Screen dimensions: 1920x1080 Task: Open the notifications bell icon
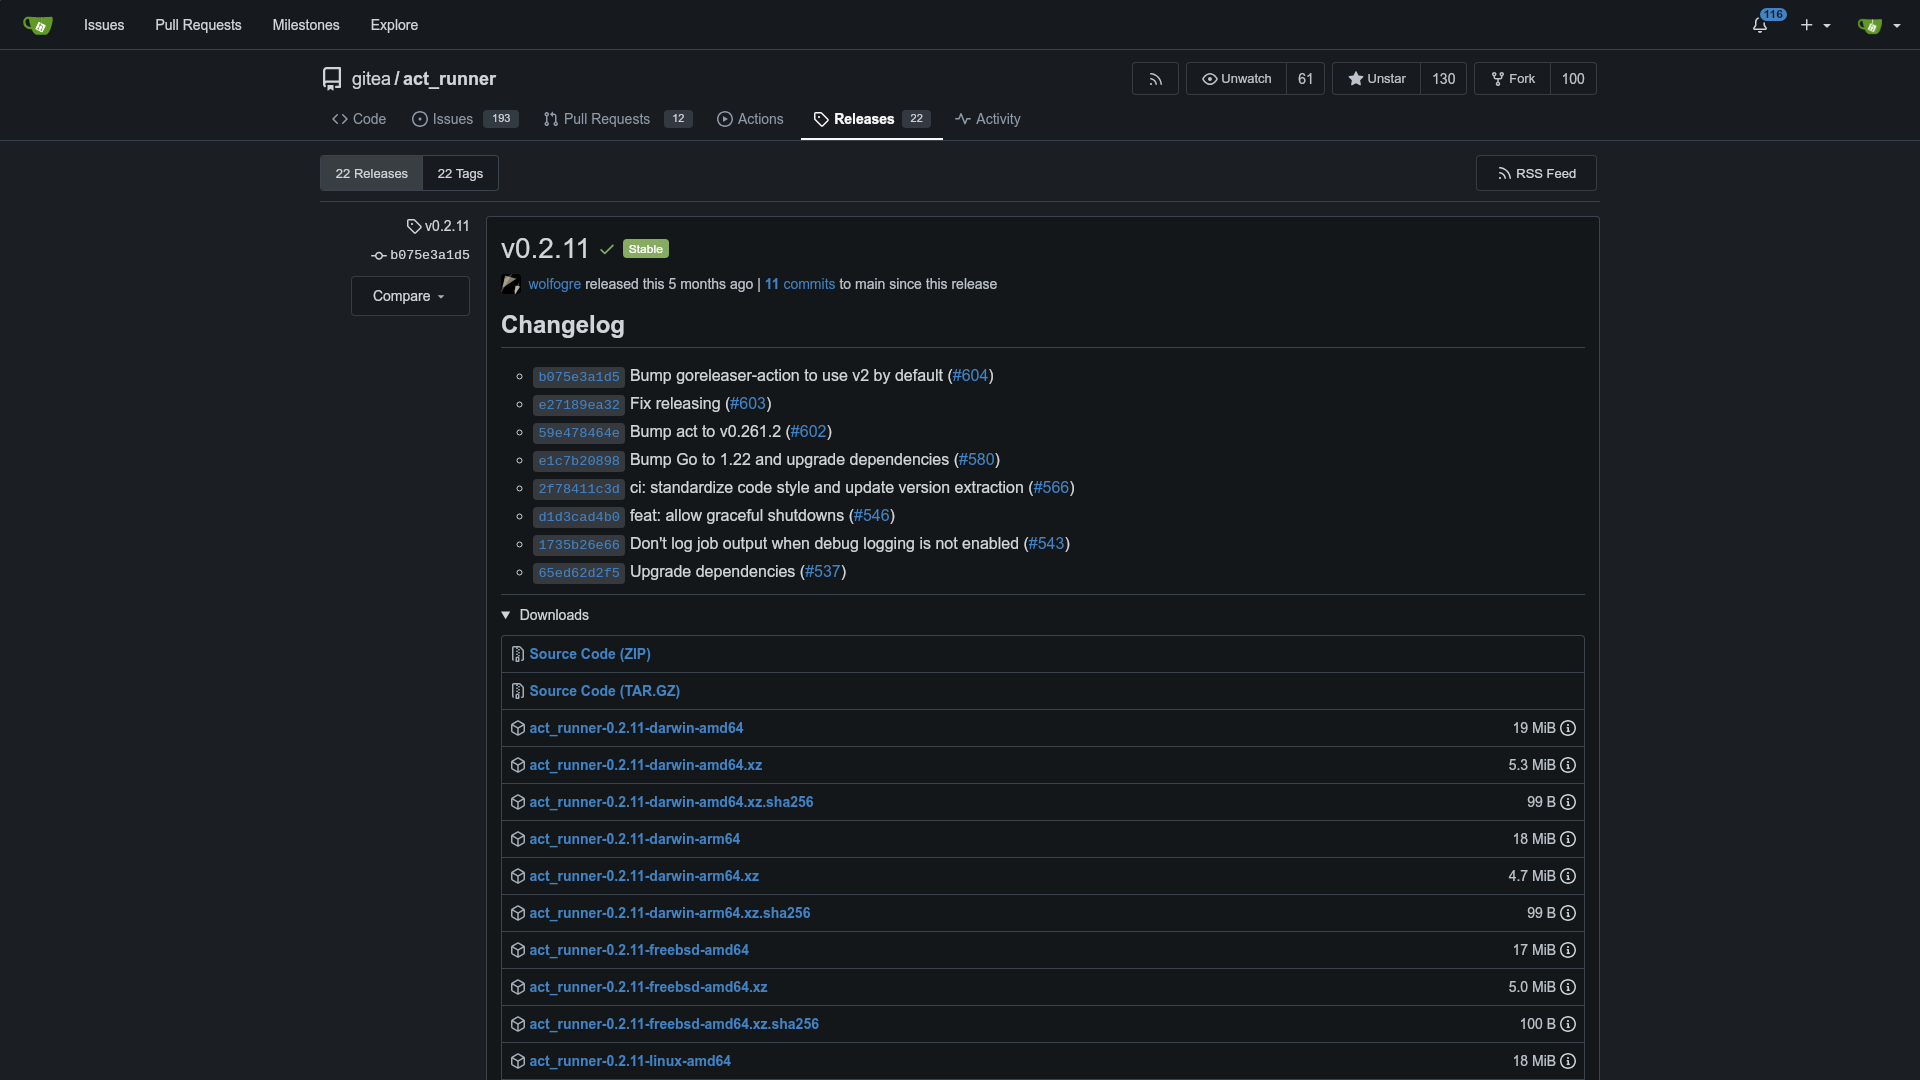[x=1759, y=25]
